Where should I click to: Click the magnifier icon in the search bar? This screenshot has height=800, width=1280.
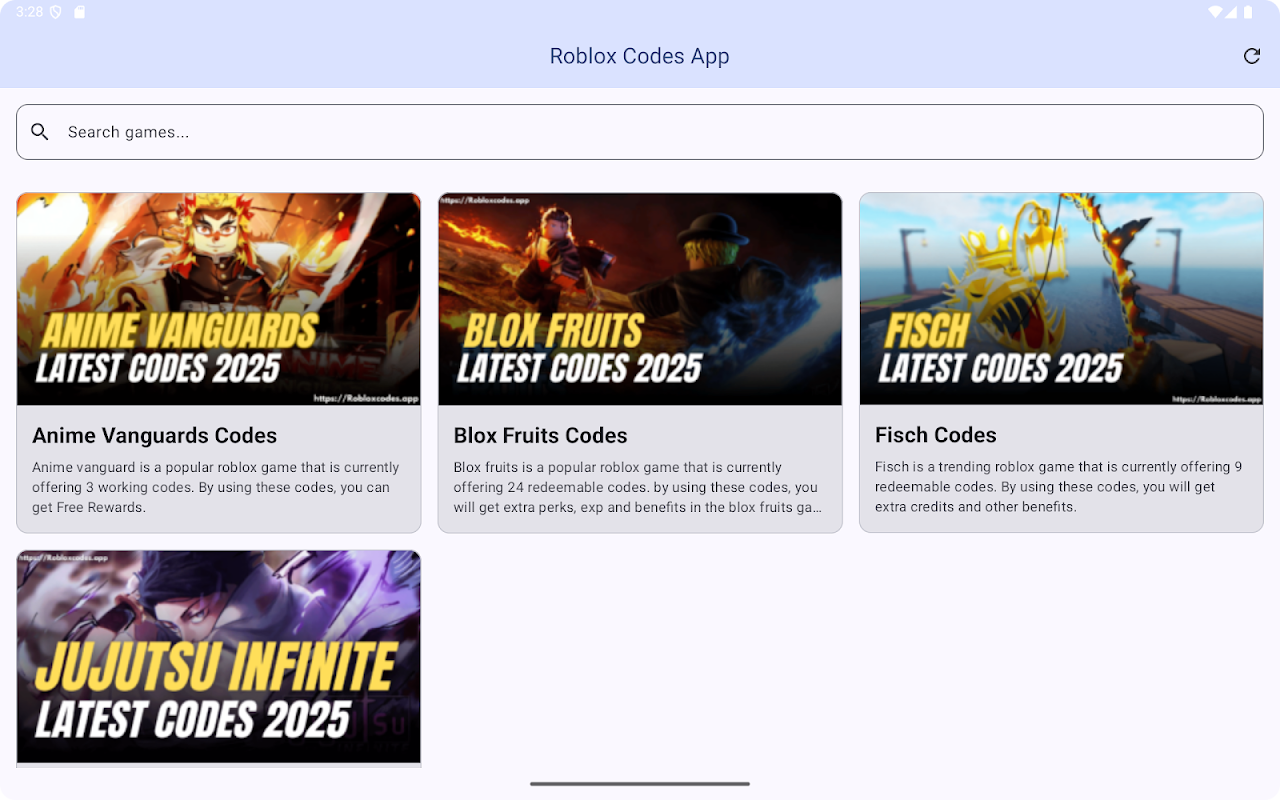(40, 132)
